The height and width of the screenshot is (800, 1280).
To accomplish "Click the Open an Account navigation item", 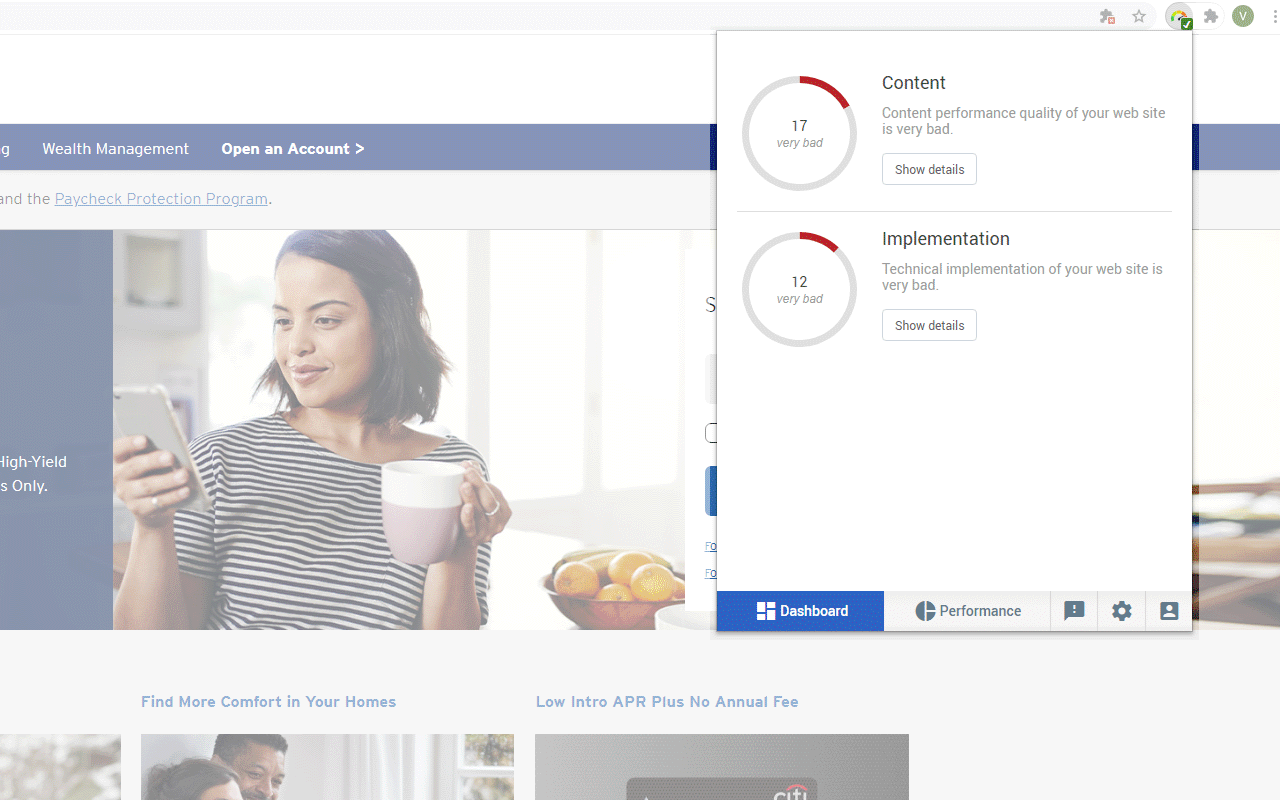I will click(292, 148).
